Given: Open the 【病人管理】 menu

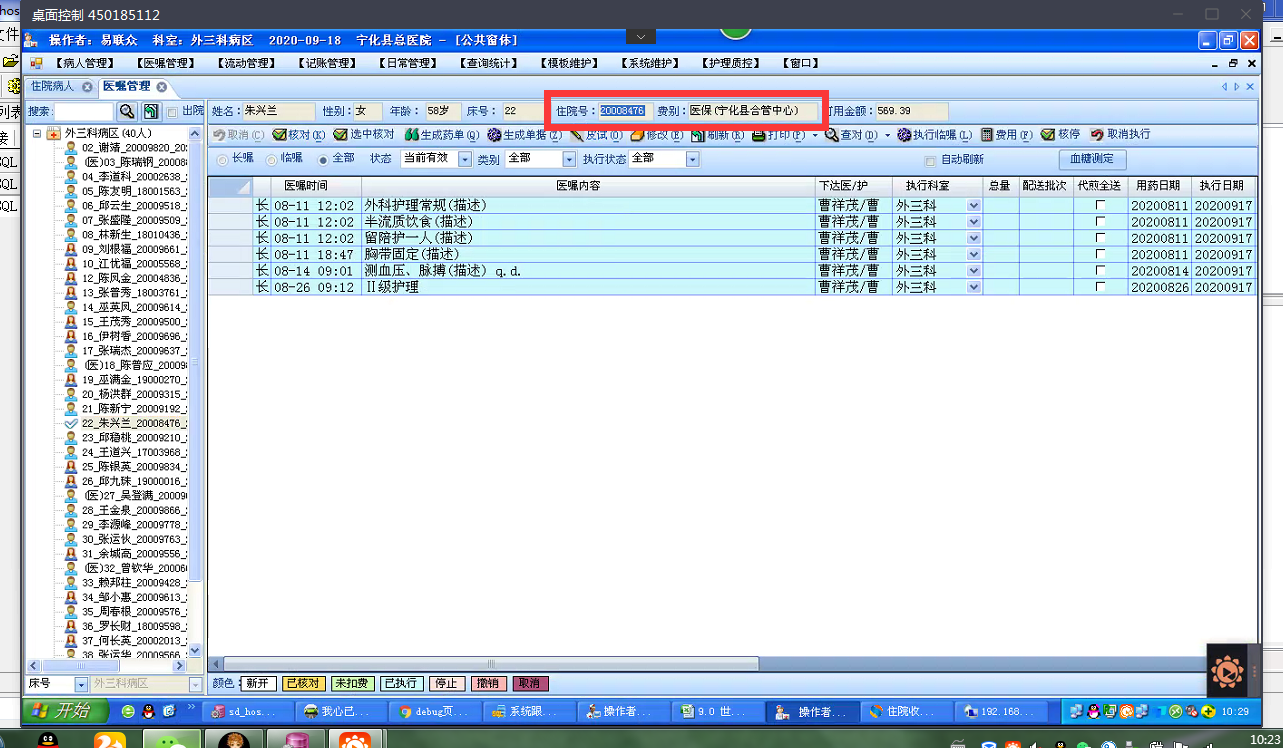Looking at the screenshot, I should 85,63.
